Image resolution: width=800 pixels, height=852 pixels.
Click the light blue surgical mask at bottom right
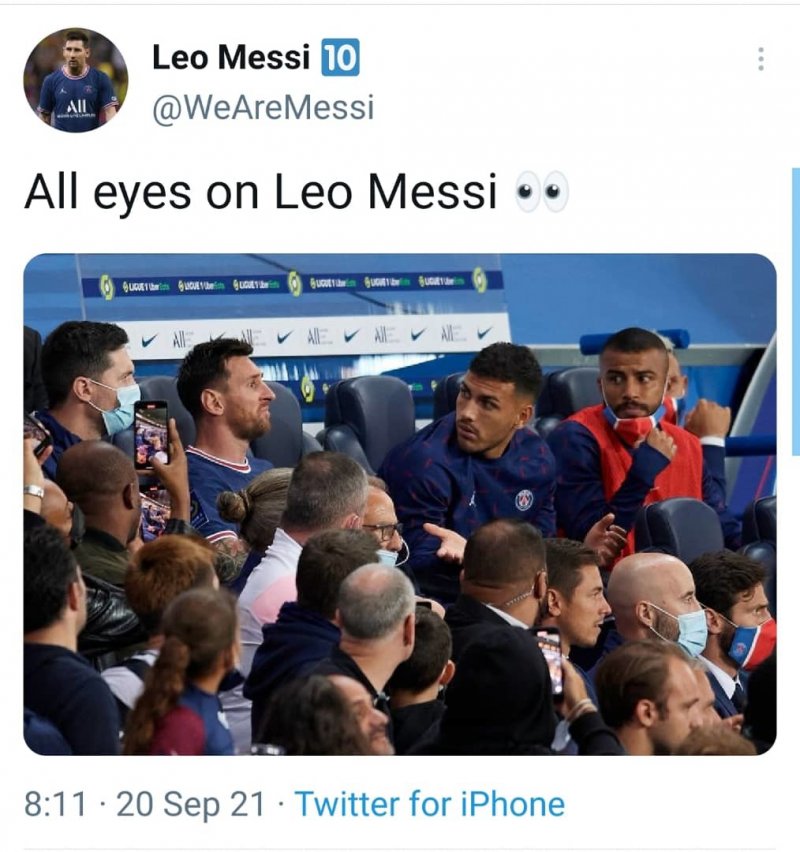(x=688, y=632)
